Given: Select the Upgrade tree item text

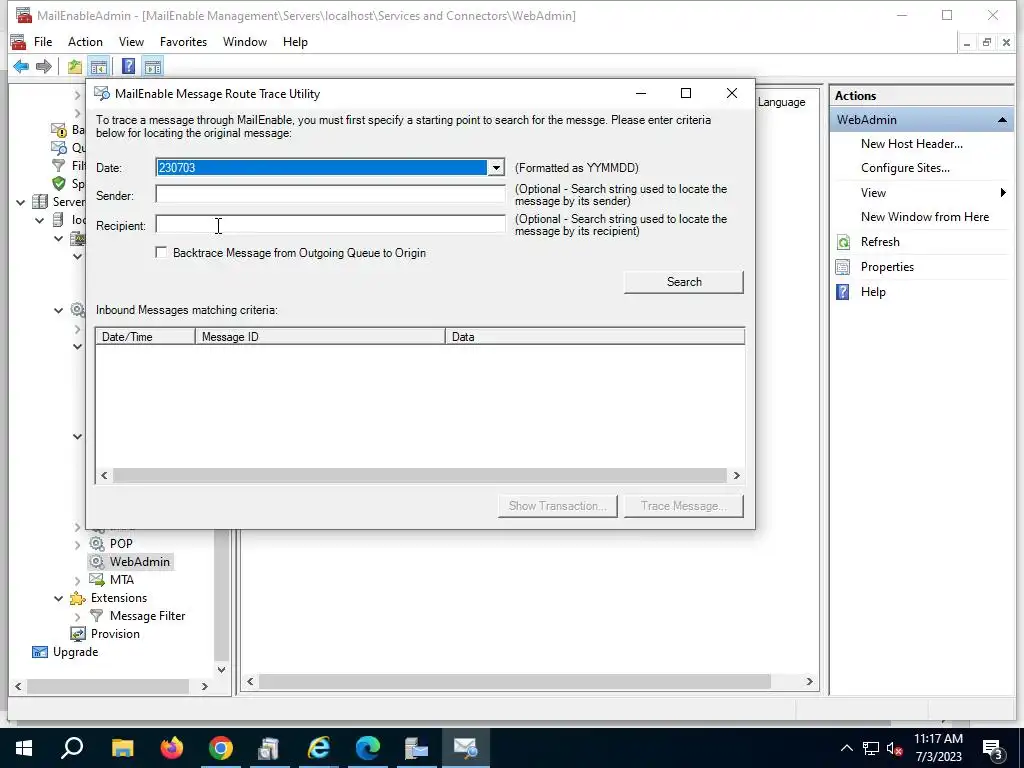Looking at the screenshot, I should [x=76, y=652].
